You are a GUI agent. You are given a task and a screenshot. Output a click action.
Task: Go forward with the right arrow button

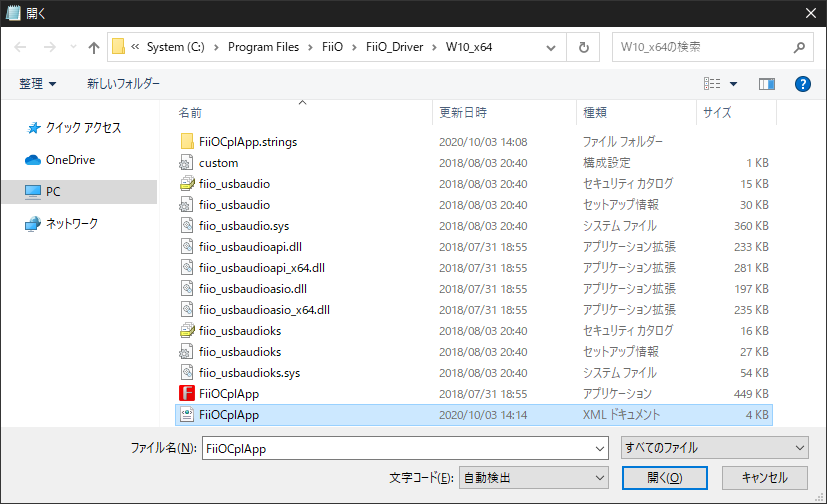click(x=50, y=47)
